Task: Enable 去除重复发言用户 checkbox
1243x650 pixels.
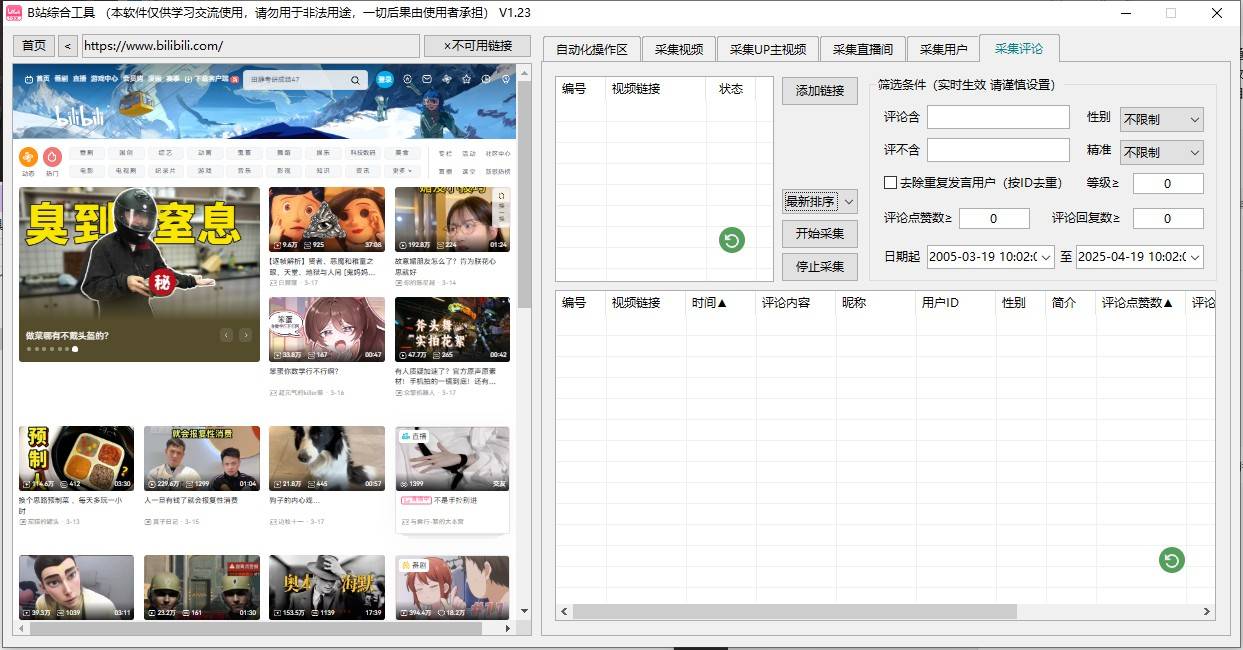Action: 890,183
